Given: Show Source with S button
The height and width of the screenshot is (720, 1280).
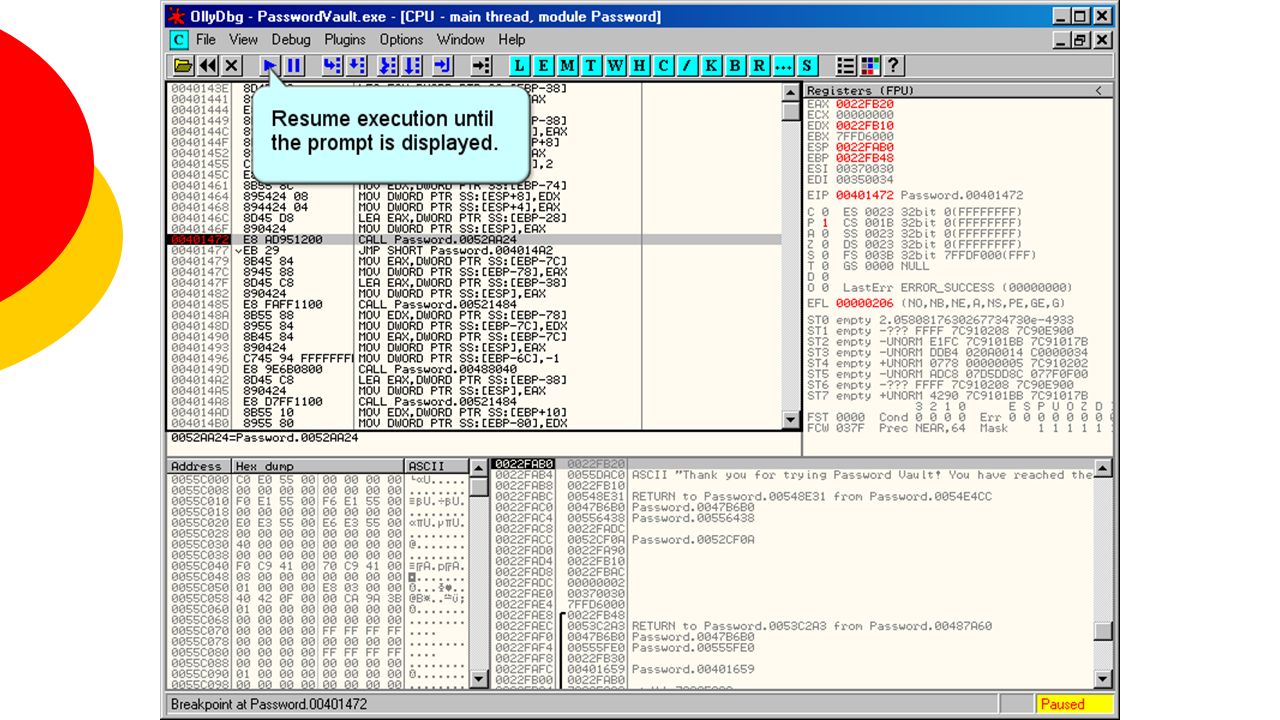Looking at the screenshot, I should 807,66.
